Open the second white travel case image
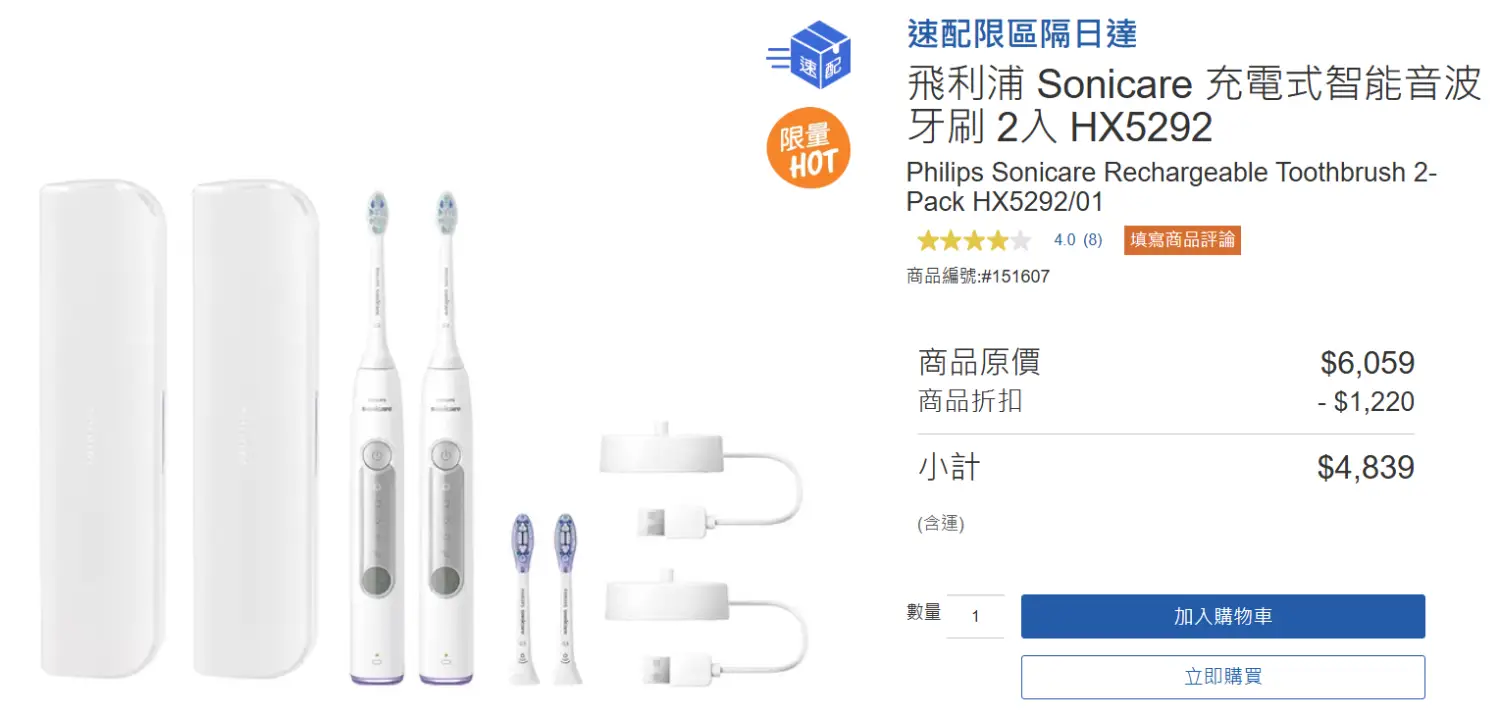Screen dimensions: 1500x717 [257, 430]
